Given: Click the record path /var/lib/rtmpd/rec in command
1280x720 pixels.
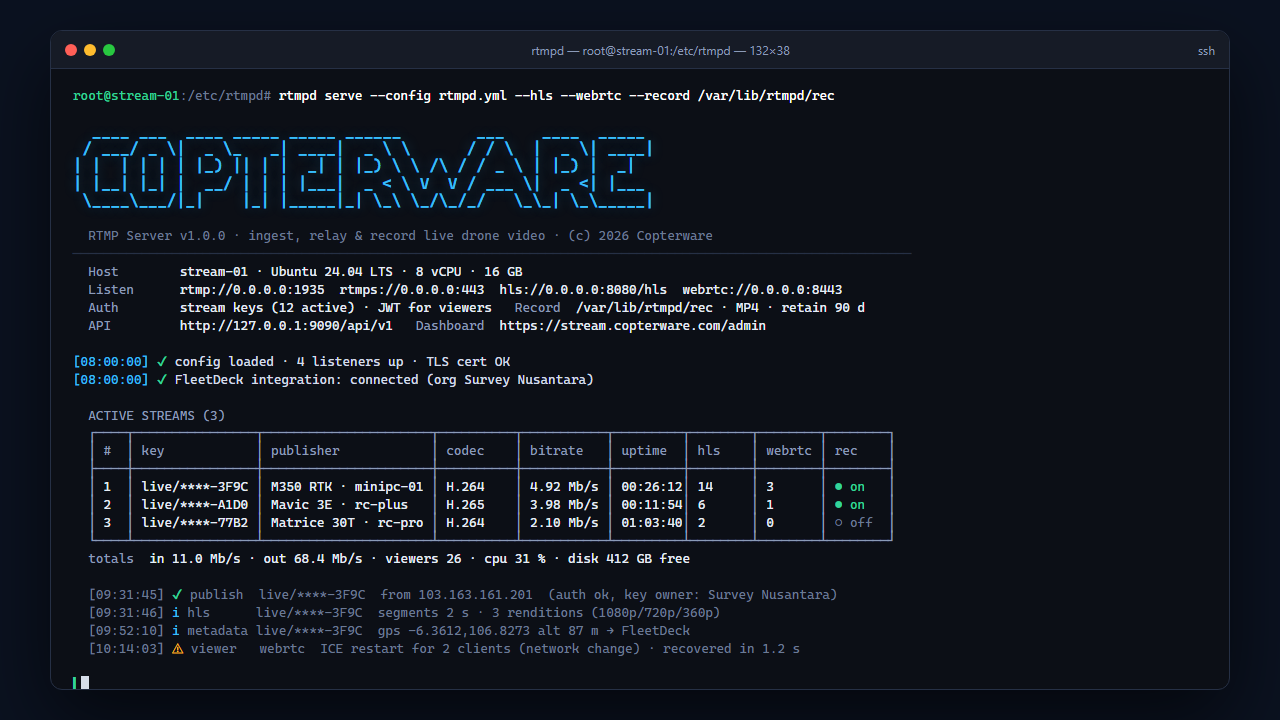Looking at the screenshot, I should click(766, 96).
